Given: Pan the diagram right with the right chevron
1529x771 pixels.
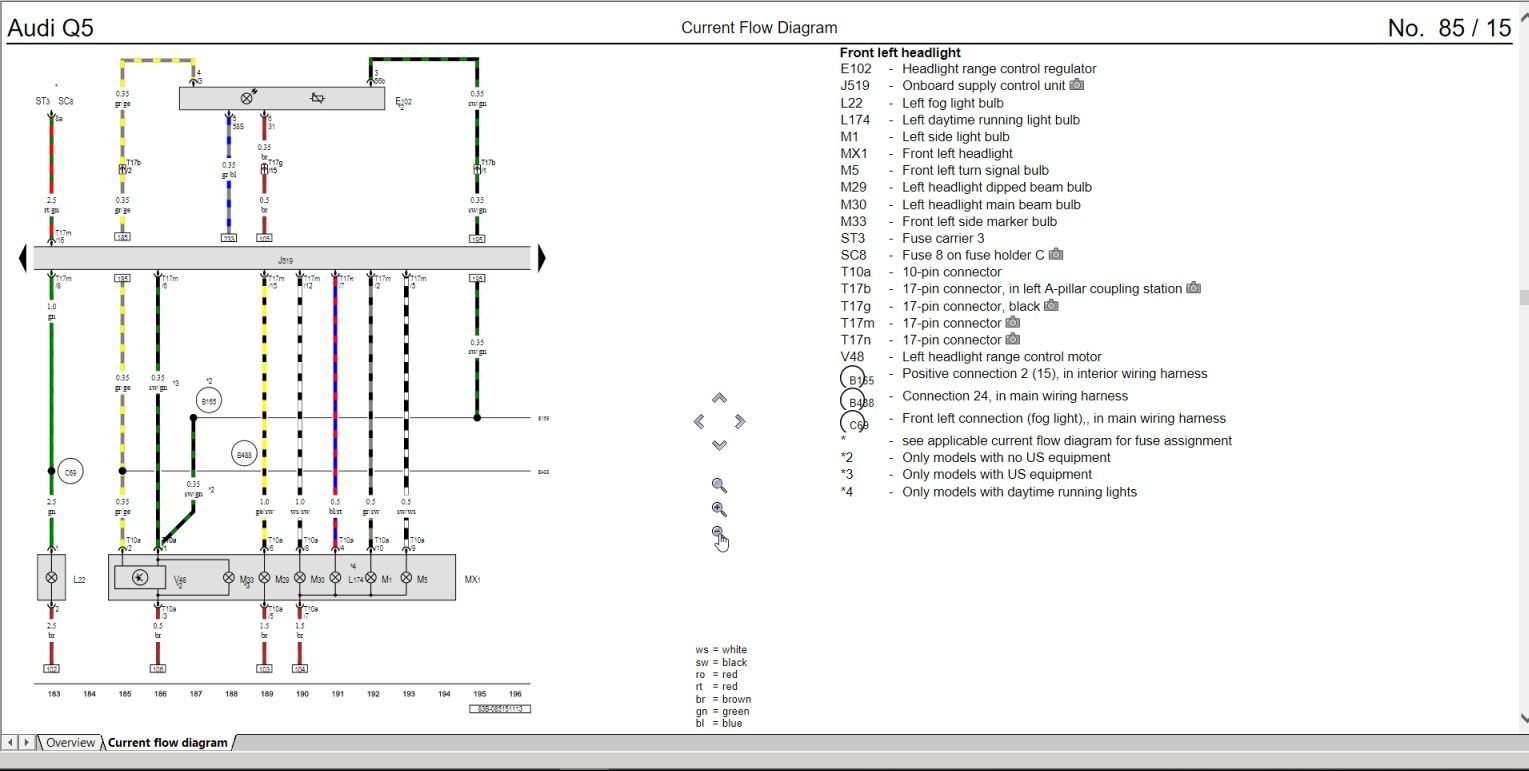Looking at the screenshot, I should 739,420.
